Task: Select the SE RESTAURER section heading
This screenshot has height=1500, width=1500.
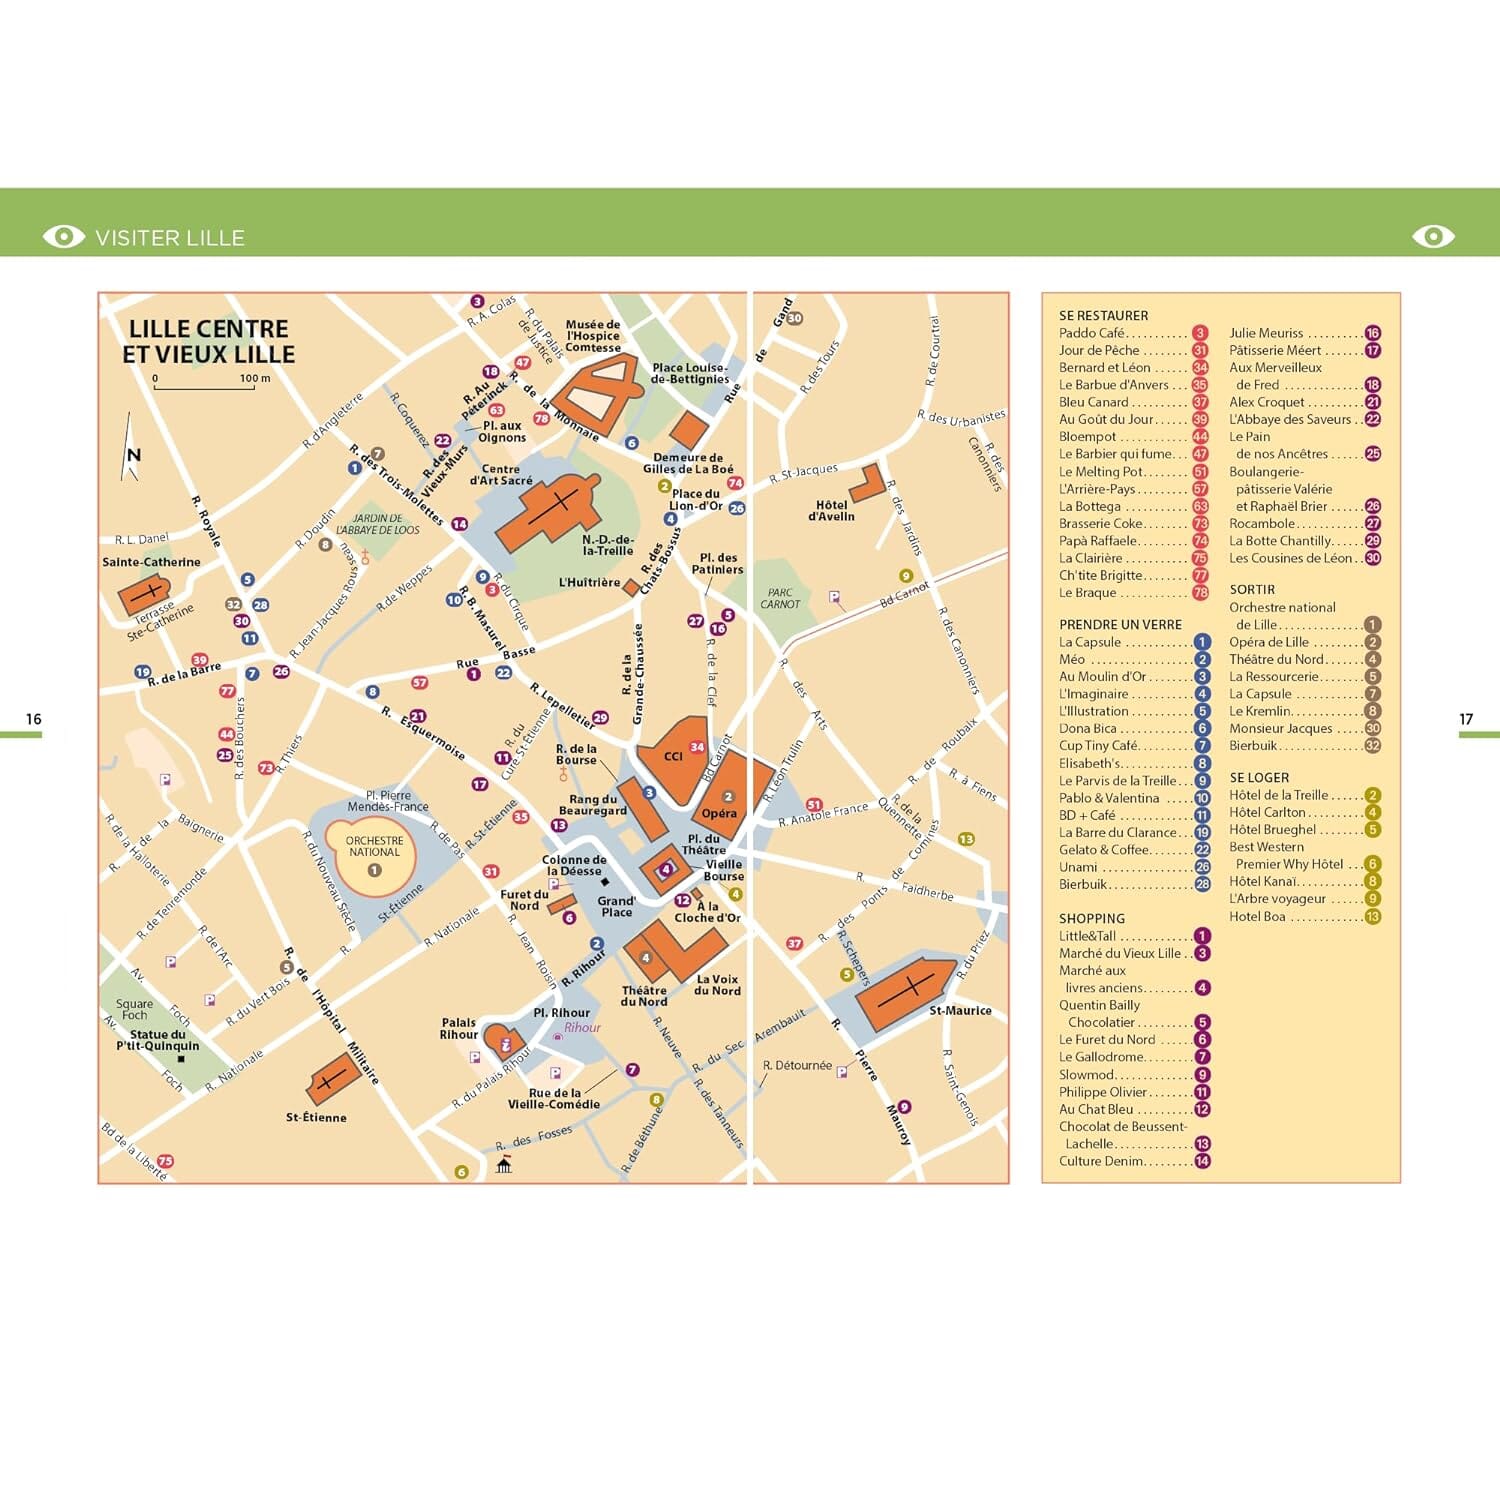Action: coord(1103,314)
